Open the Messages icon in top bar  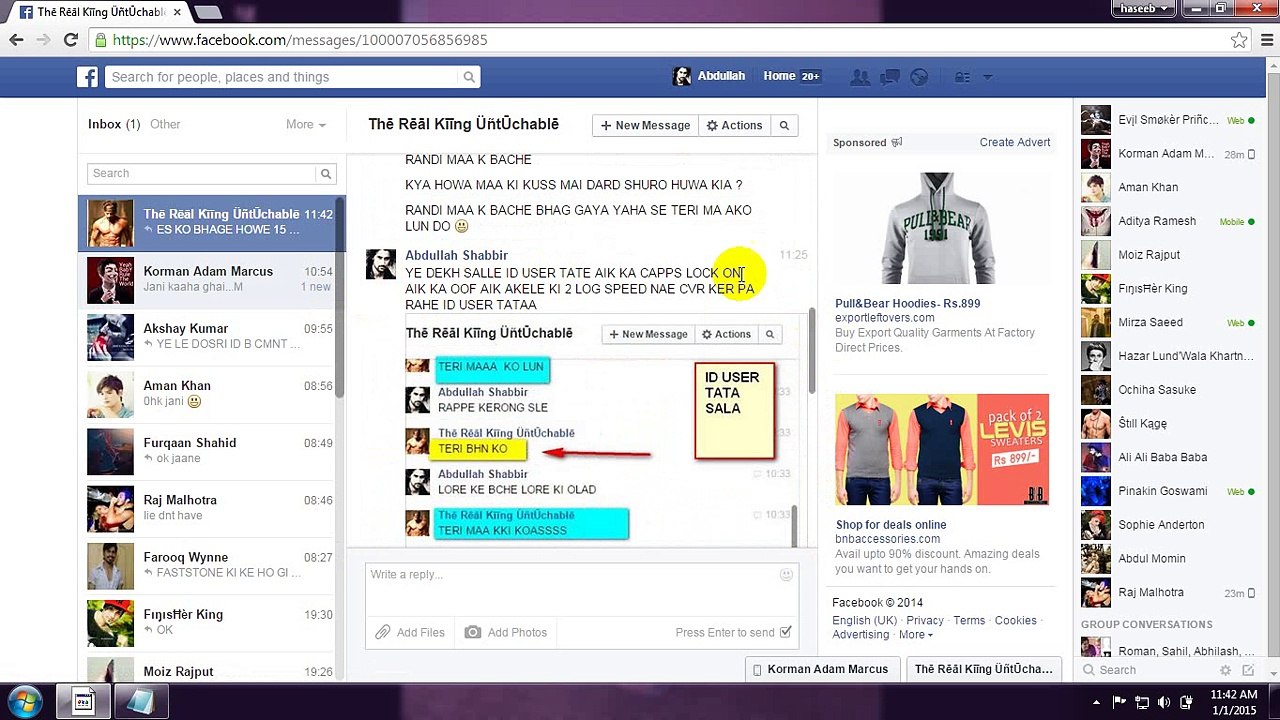890,77
